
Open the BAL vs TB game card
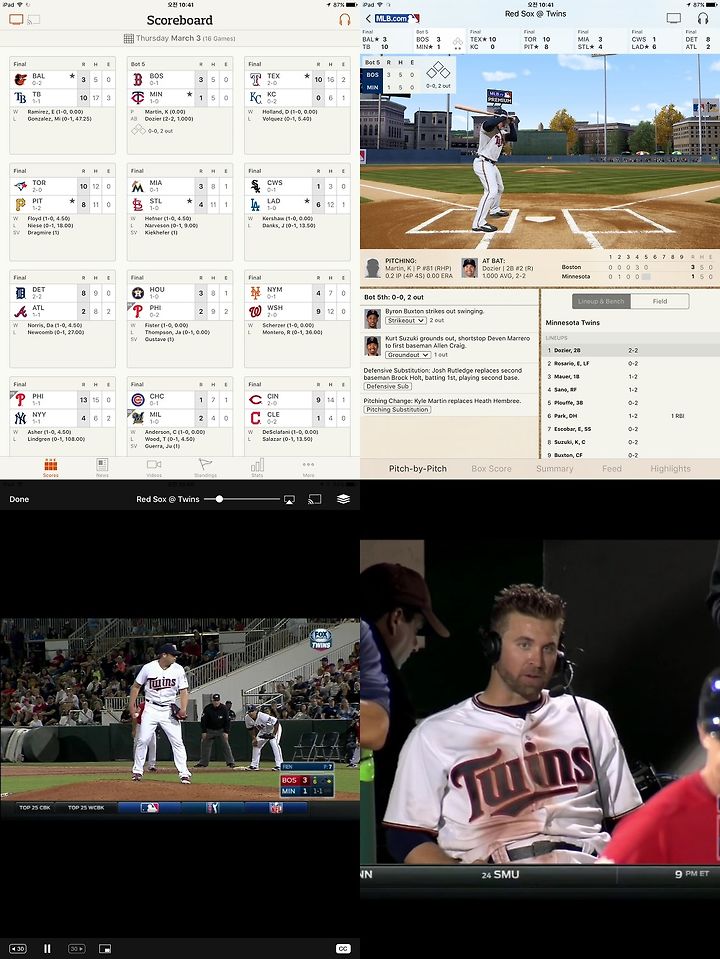[62, 106]
